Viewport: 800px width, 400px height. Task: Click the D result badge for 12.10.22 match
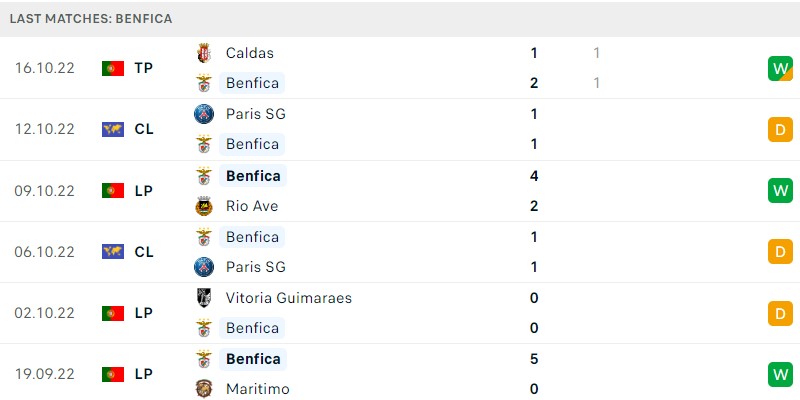coord(780,130)
